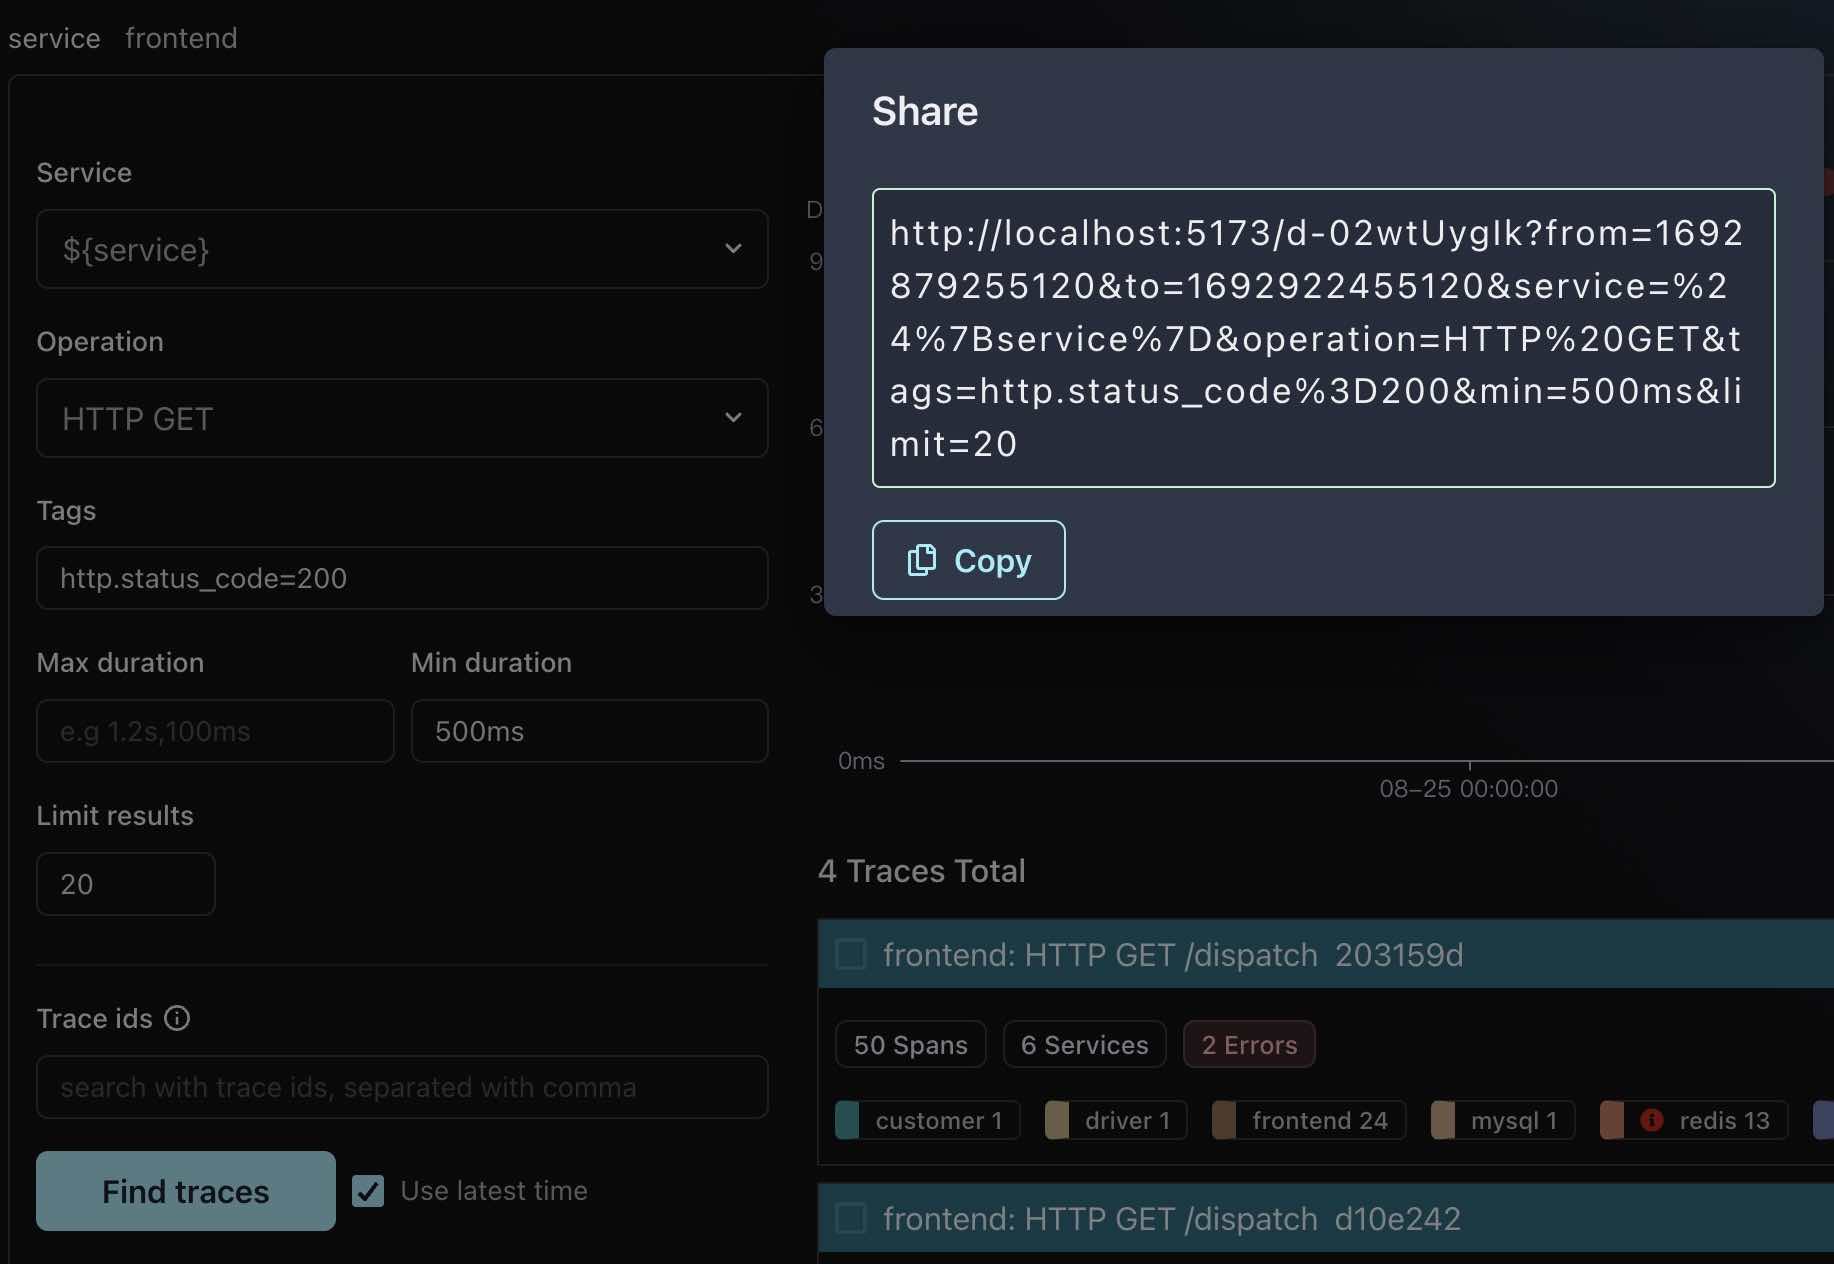Open the Operation dropdown showing HTTP GET
This screenshot has width=1834, height=1264.
[x=402, y=418]
